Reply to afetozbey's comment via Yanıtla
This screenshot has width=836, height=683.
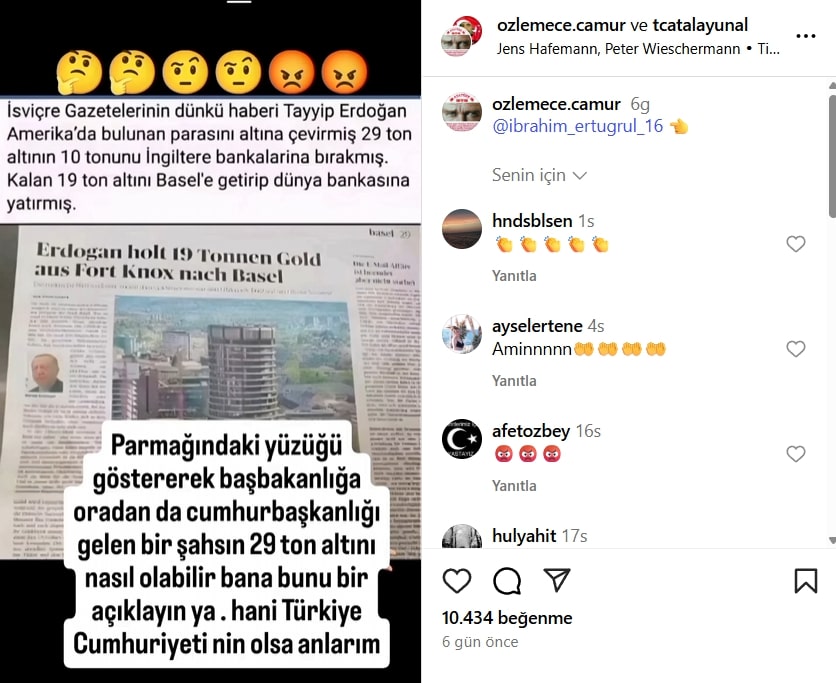(514, 486)
